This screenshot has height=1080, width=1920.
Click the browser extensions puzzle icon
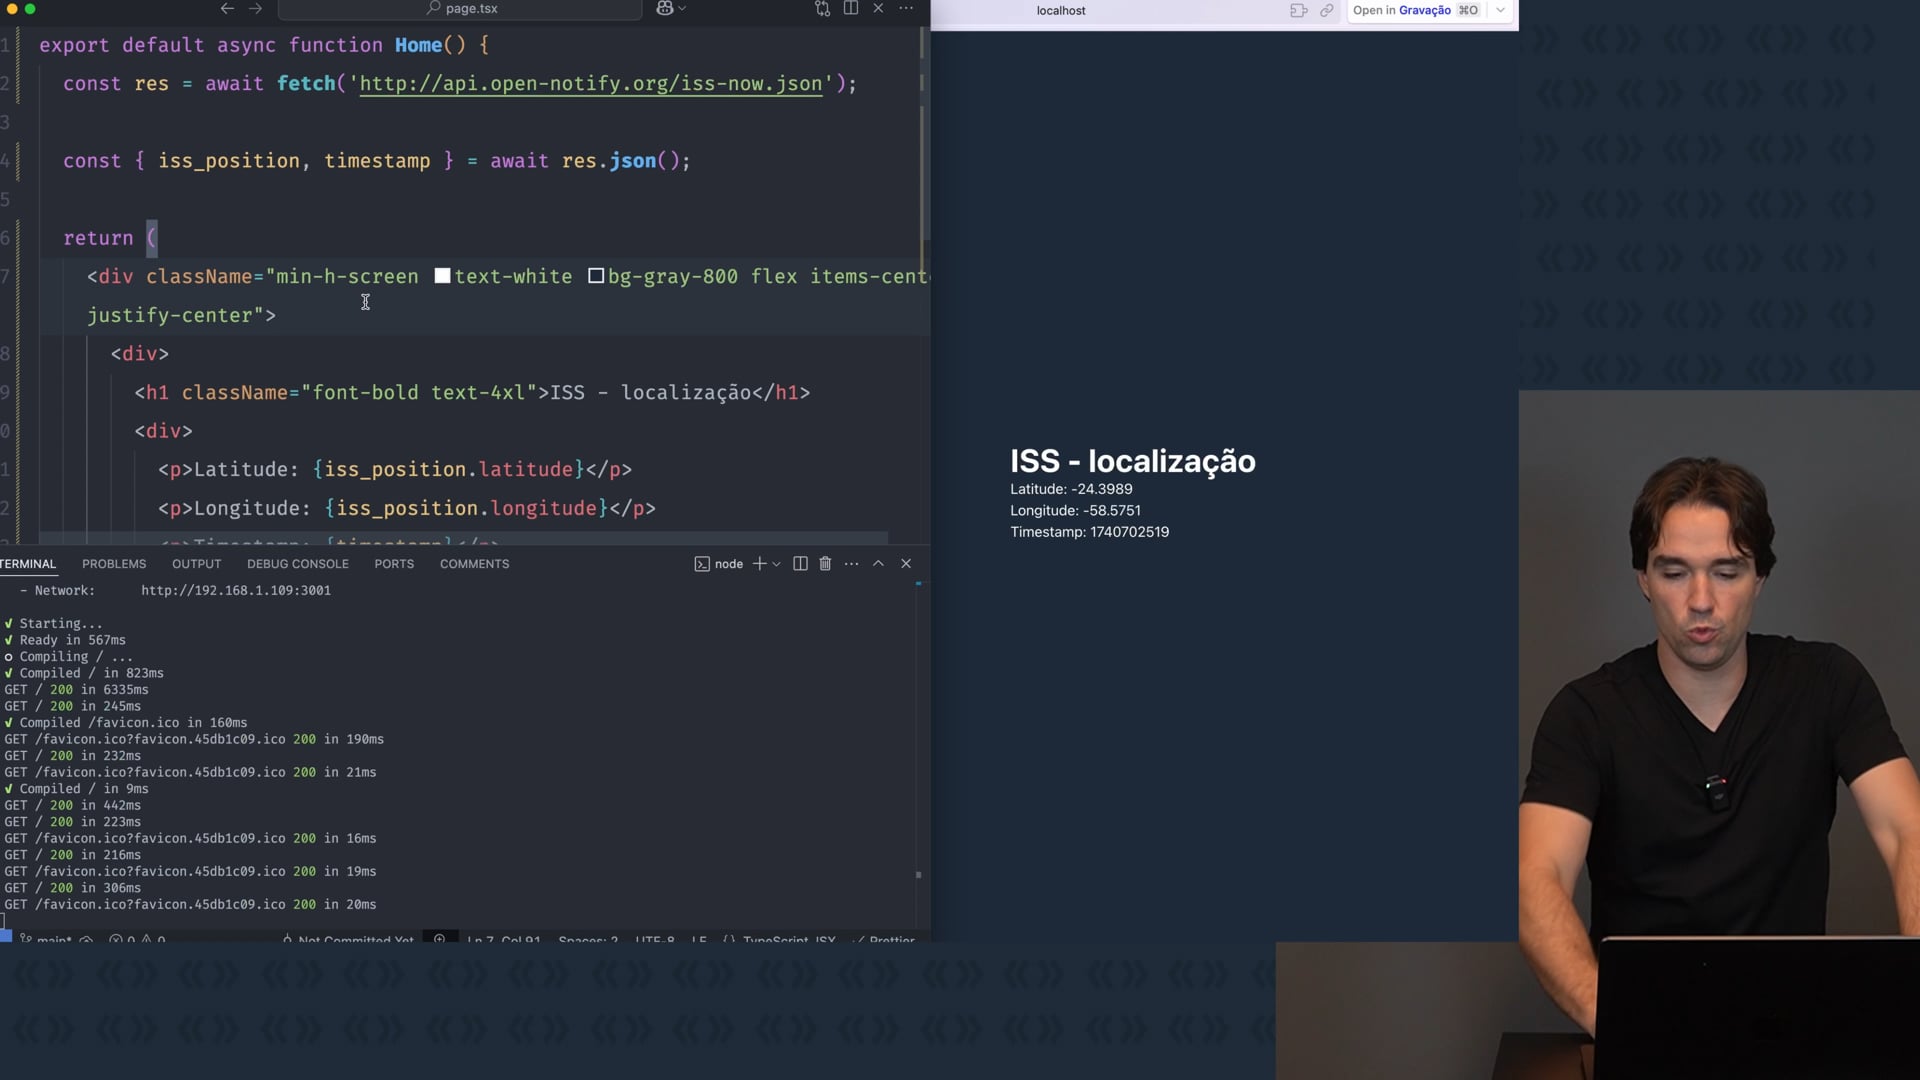(x=1298, y=10)
